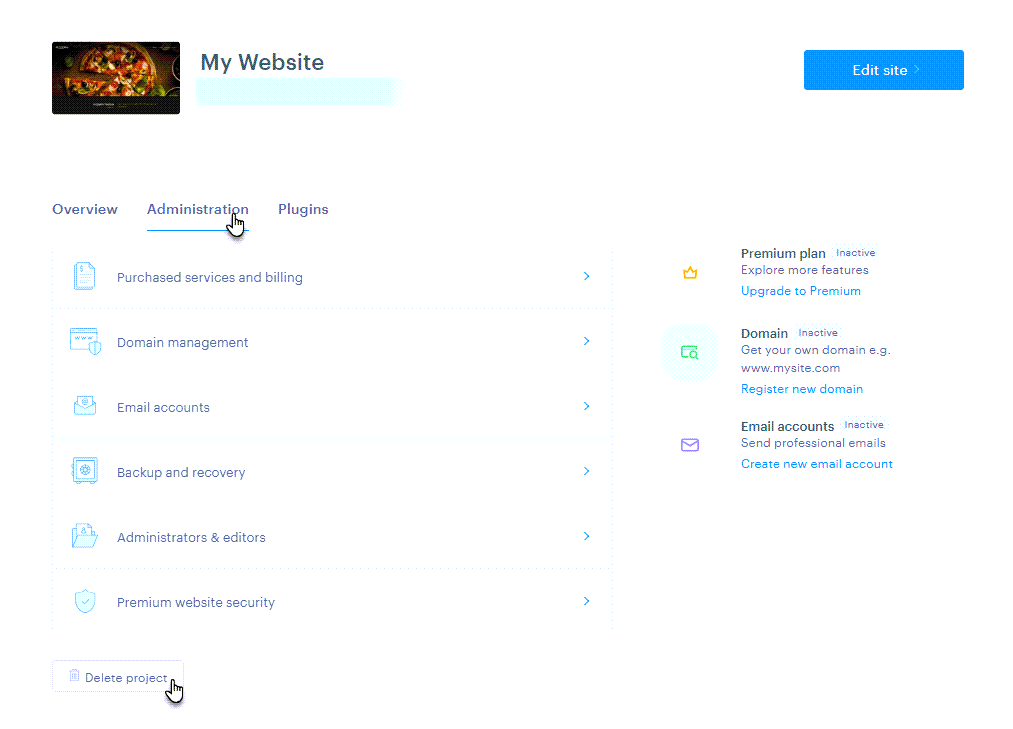Click the www.mysite.com example text
Image resolution: width=1013 pixels, height=729 pixels.
tap(790, 368)
